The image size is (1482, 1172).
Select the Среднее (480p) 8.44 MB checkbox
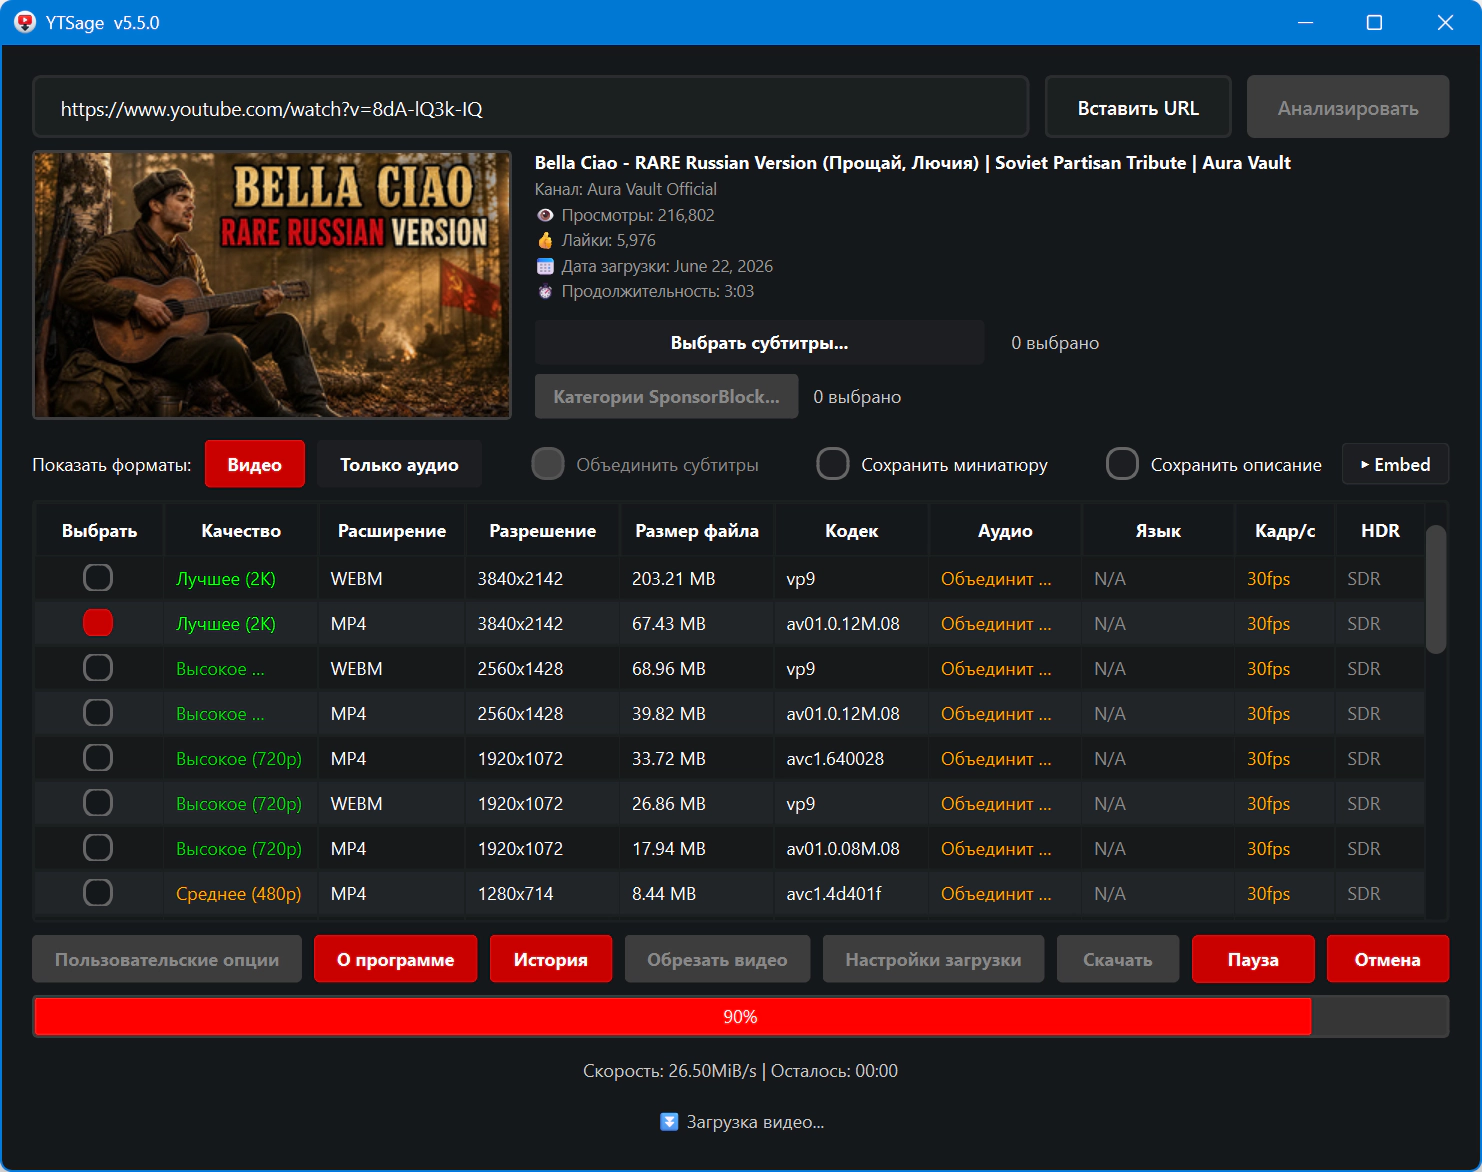(98, 893)
